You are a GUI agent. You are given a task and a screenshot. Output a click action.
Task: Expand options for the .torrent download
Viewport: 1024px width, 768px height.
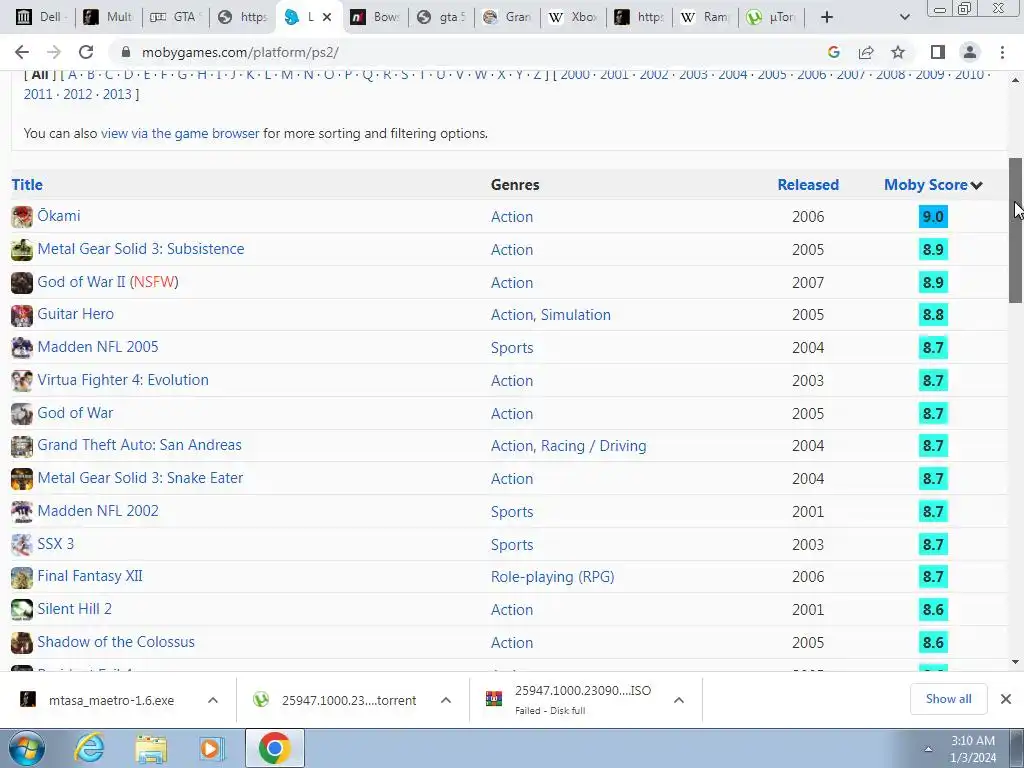(x=445, y=700)
